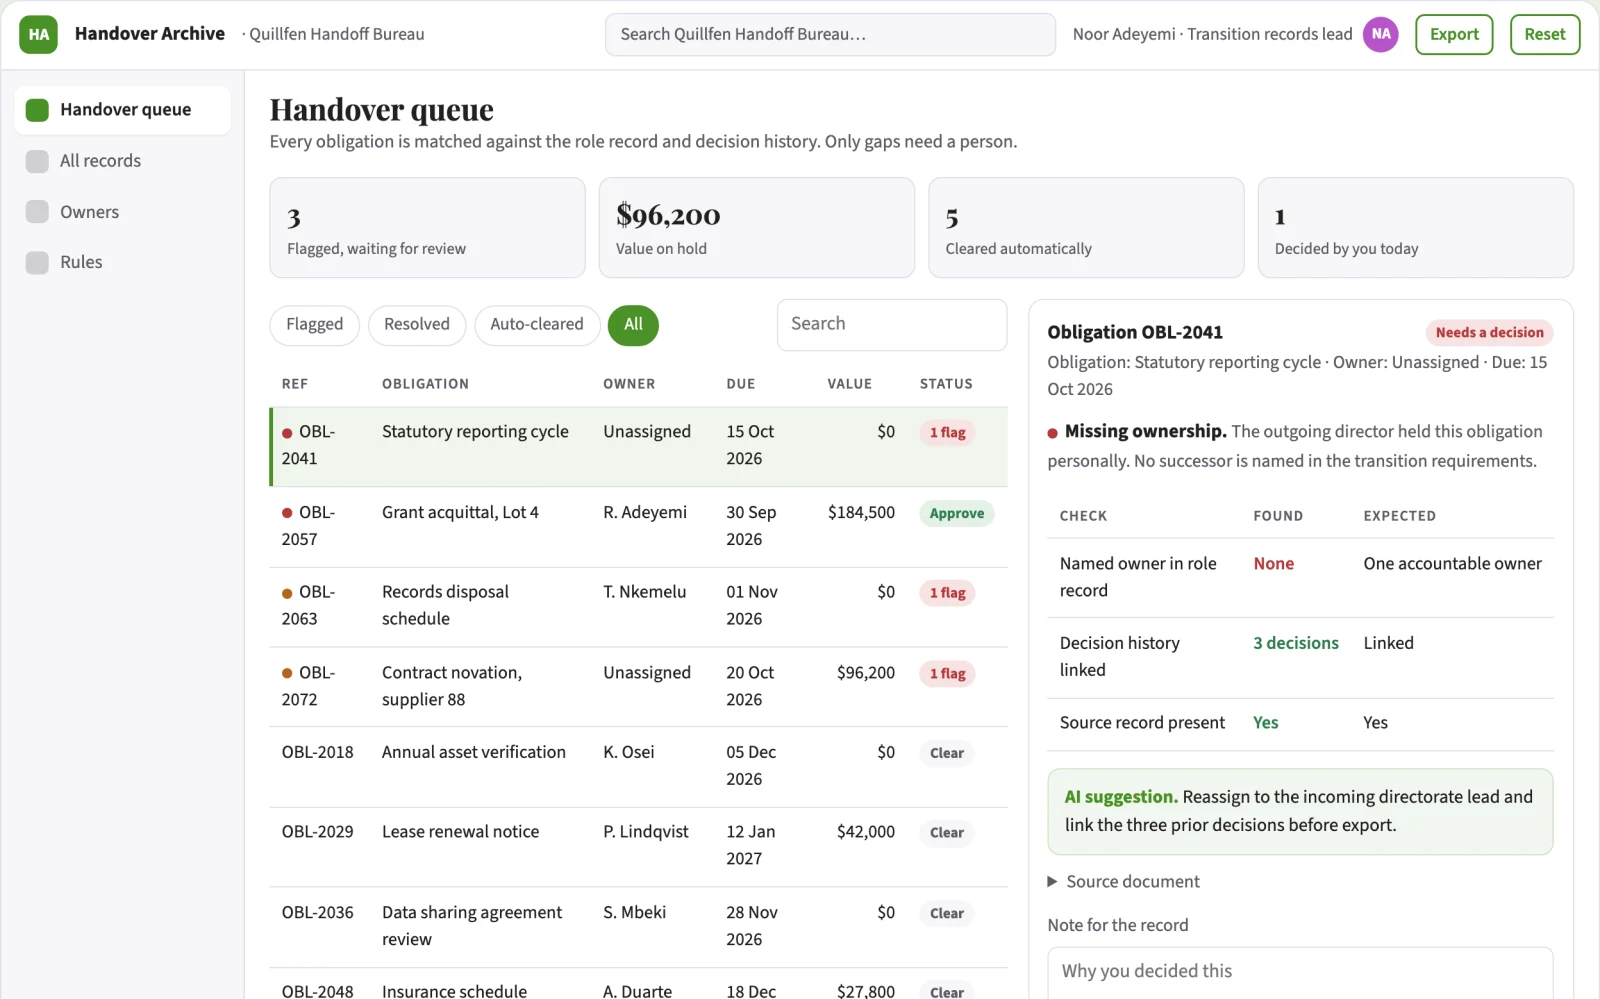Select the Records disposal schedule row
The height and width of the screenshot is (999, 1600).
tap(638, 606)
